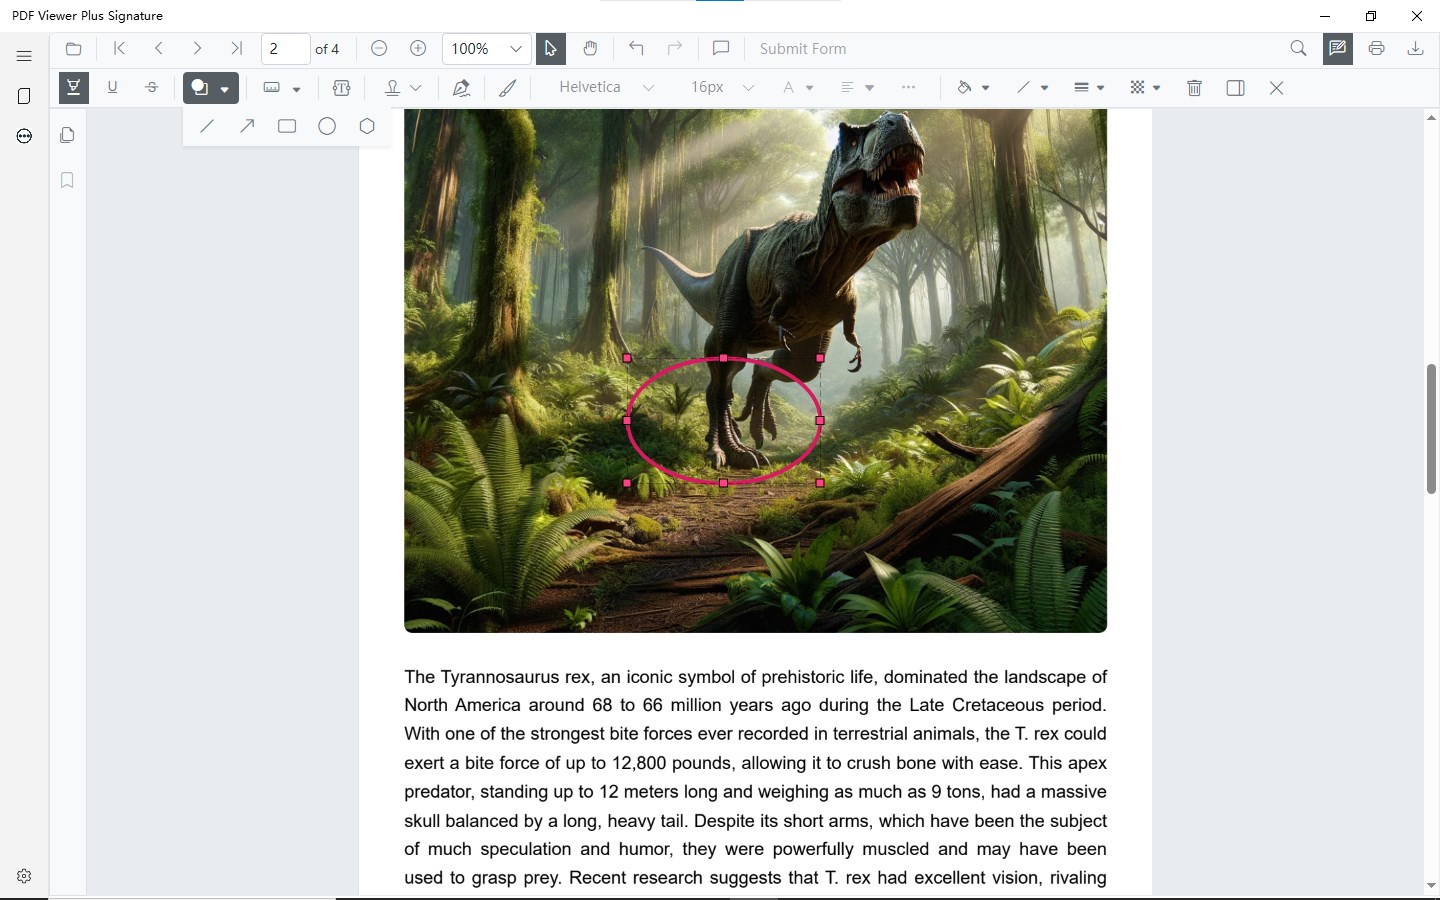Image resolution: width=1440 pixels, height=900 pixels.
Task: Select the polygon shape tool
Action: pos(367,126)
